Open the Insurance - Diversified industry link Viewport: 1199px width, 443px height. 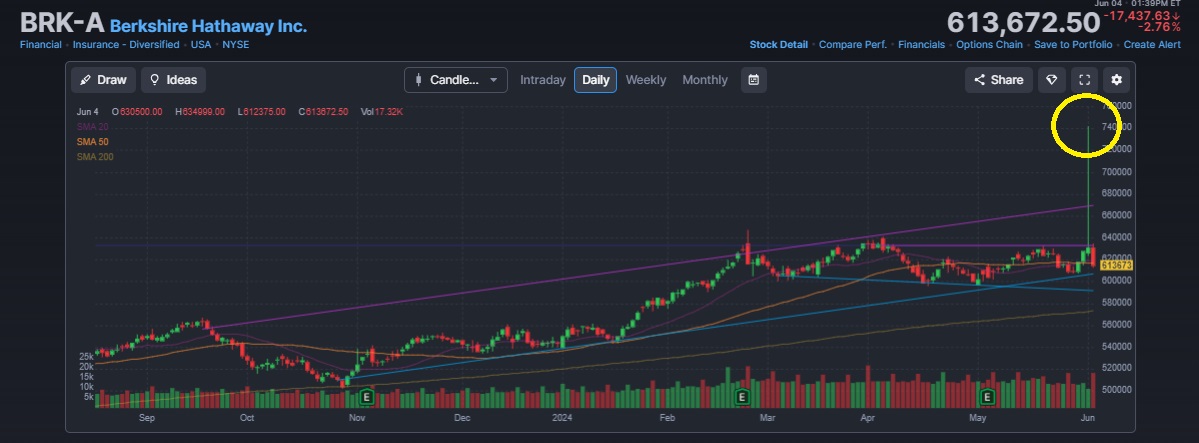click(x=126, y=44)
